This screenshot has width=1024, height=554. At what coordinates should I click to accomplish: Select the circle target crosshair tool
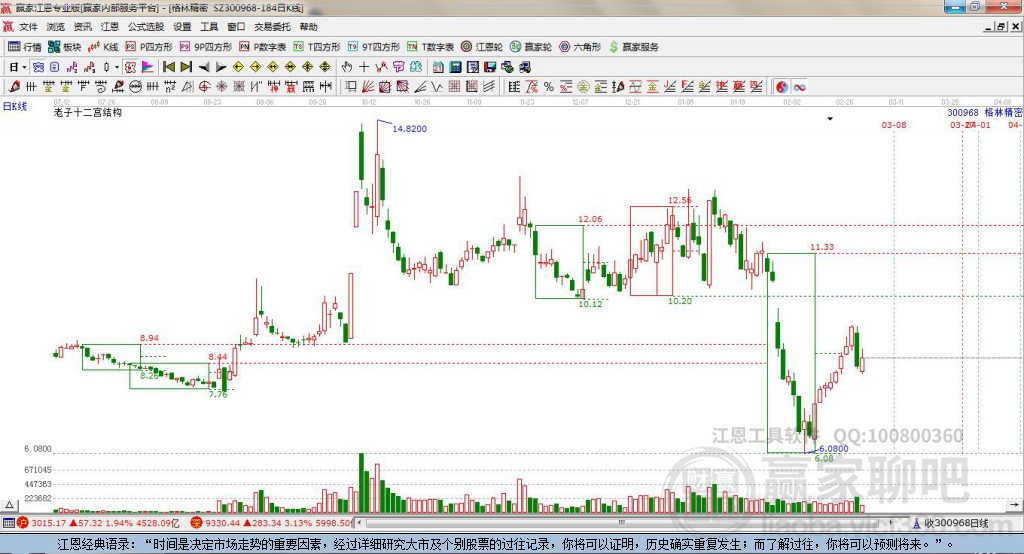204,86
